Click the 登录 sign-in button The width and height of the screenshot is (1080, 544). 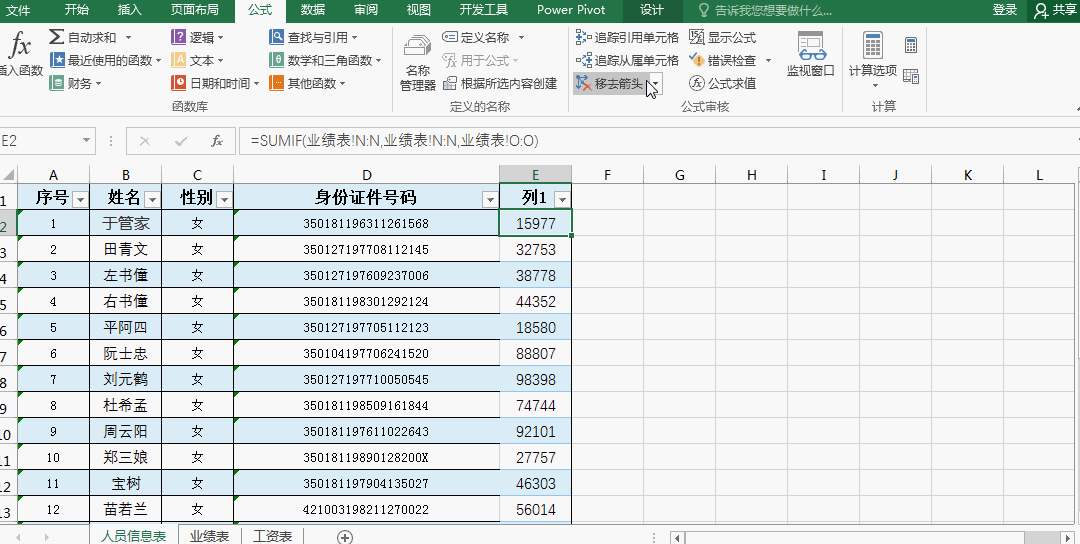(1005, 10)
